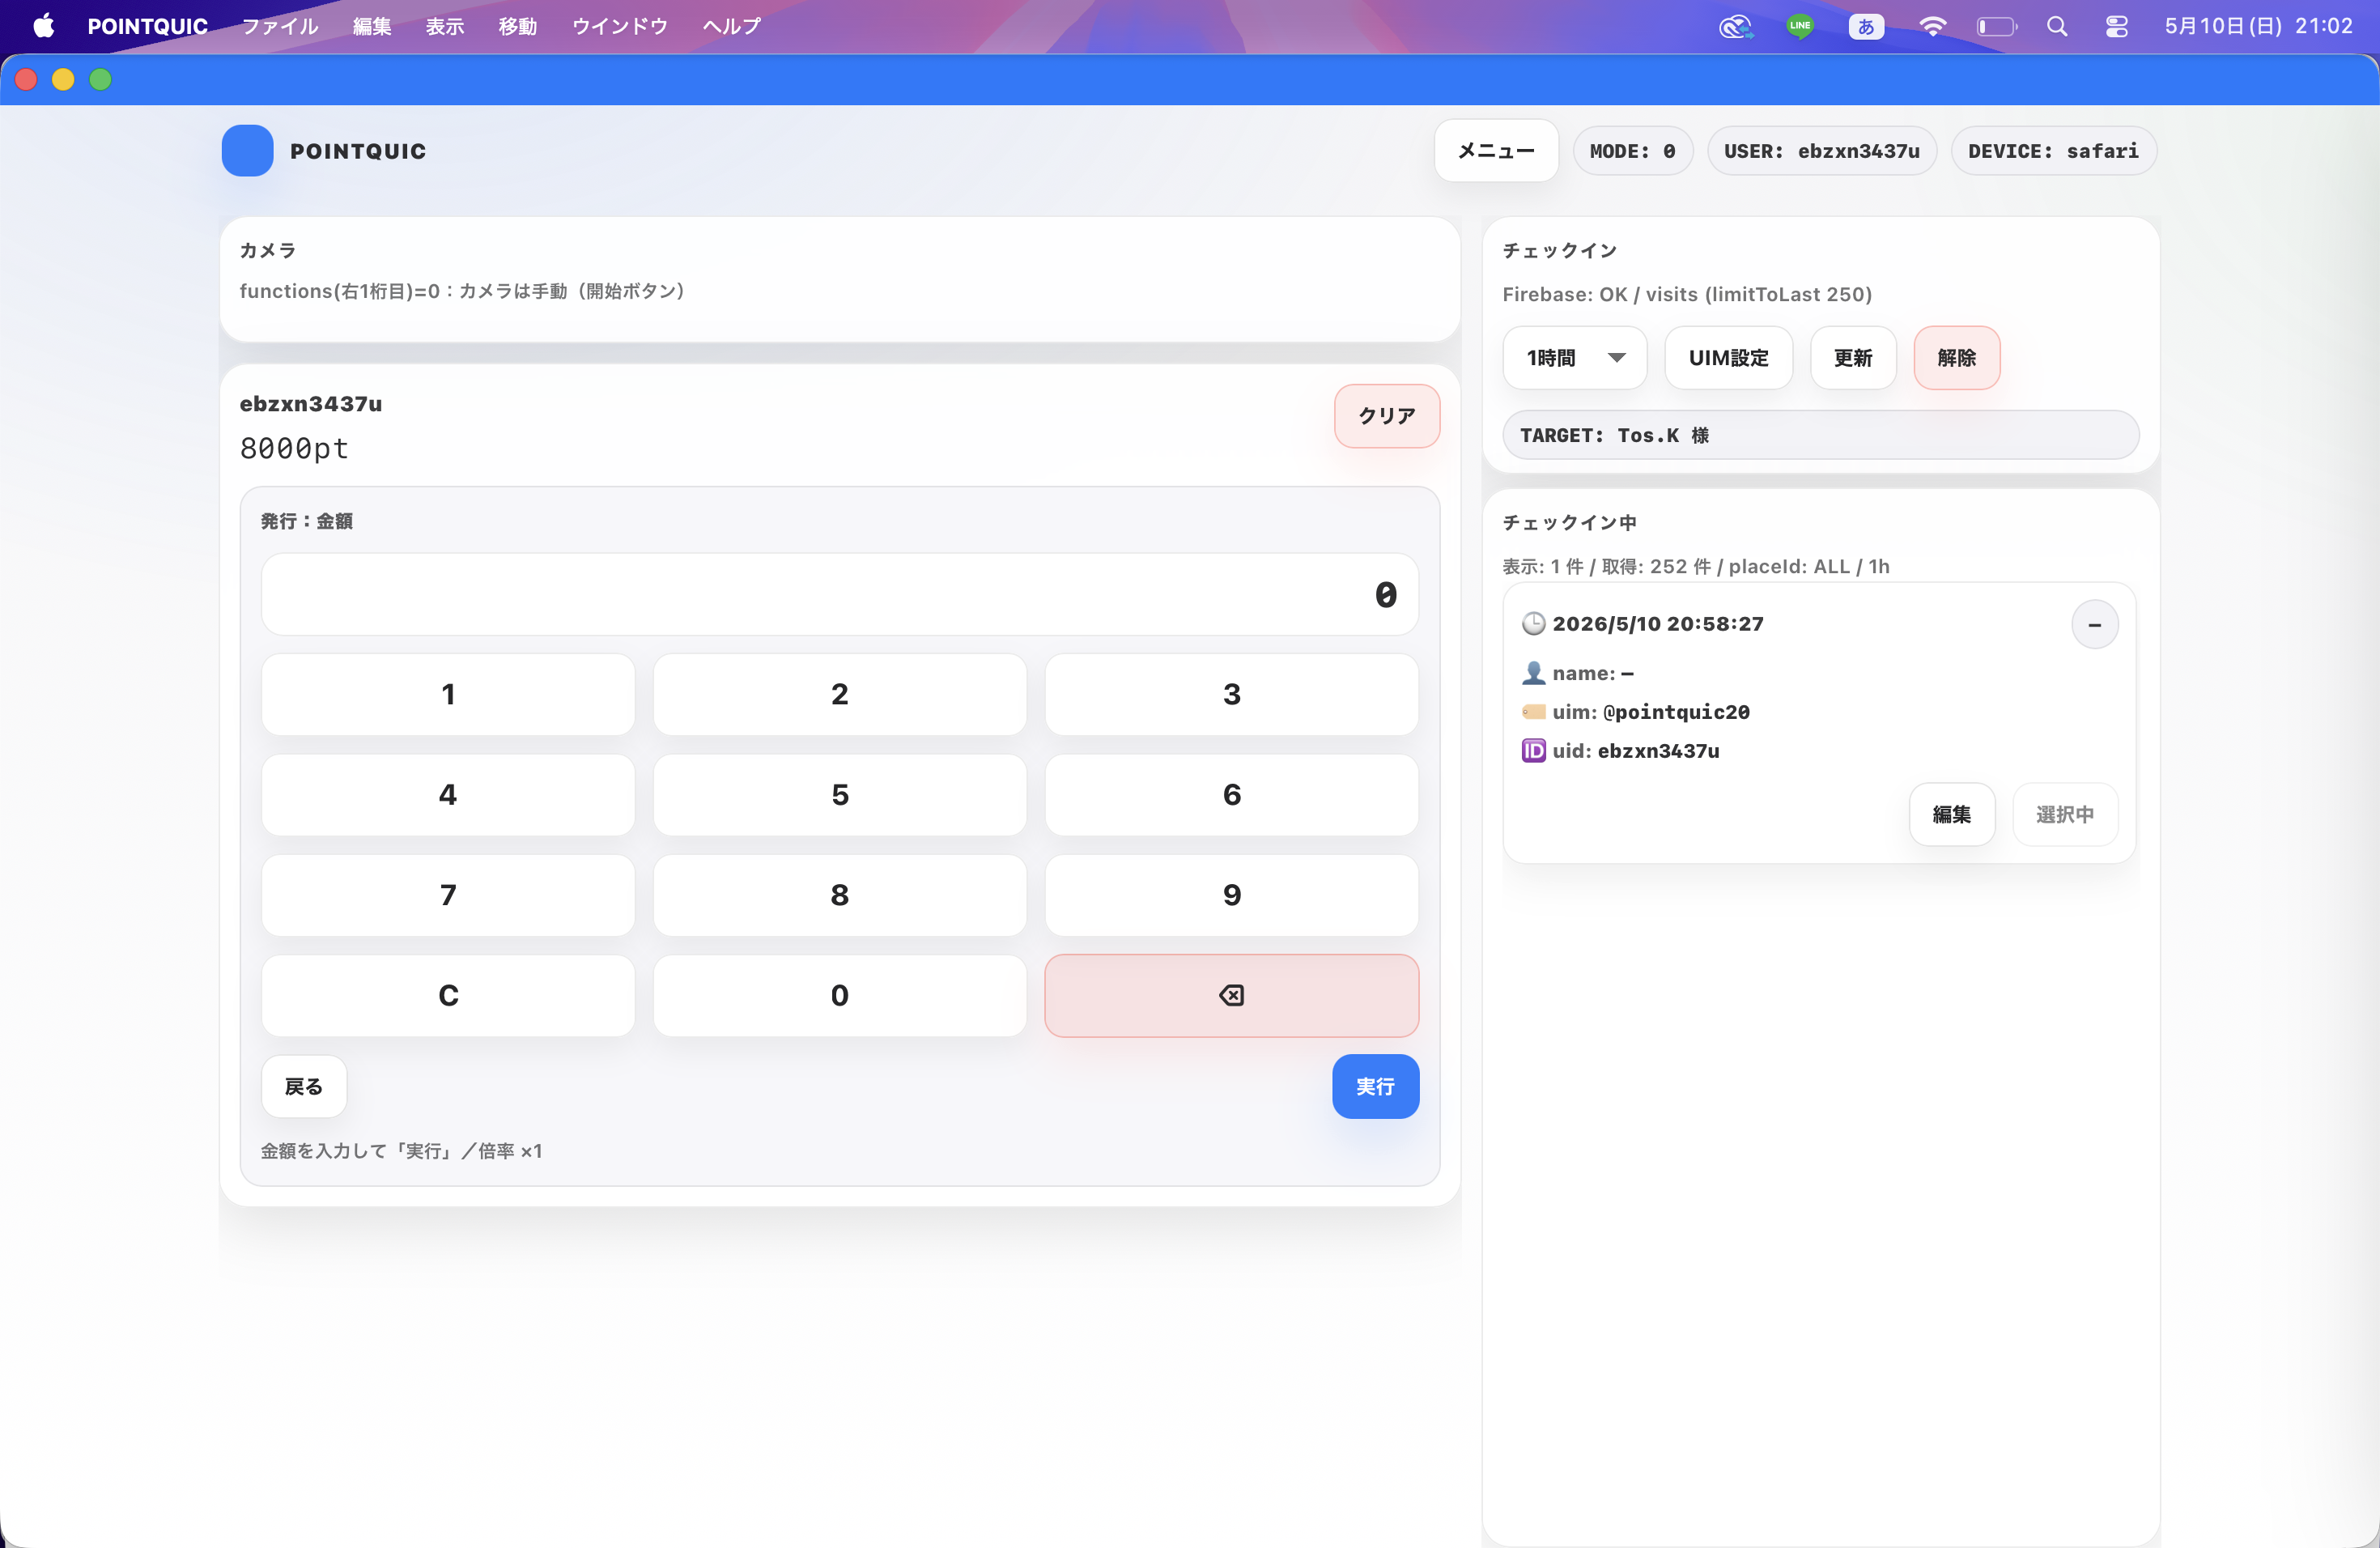
Task: Click the 実行 execute button
Action: 1375,1087
